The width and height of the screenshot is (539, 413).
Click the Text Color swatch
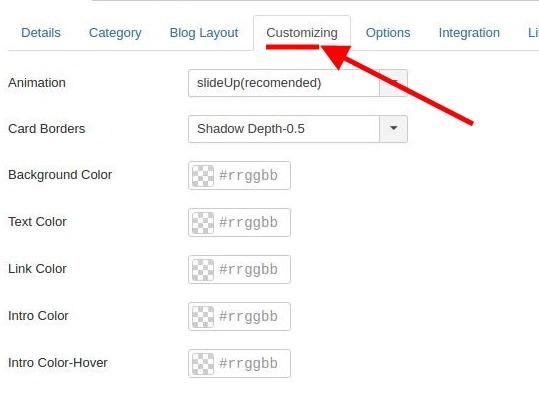[203, 222]
